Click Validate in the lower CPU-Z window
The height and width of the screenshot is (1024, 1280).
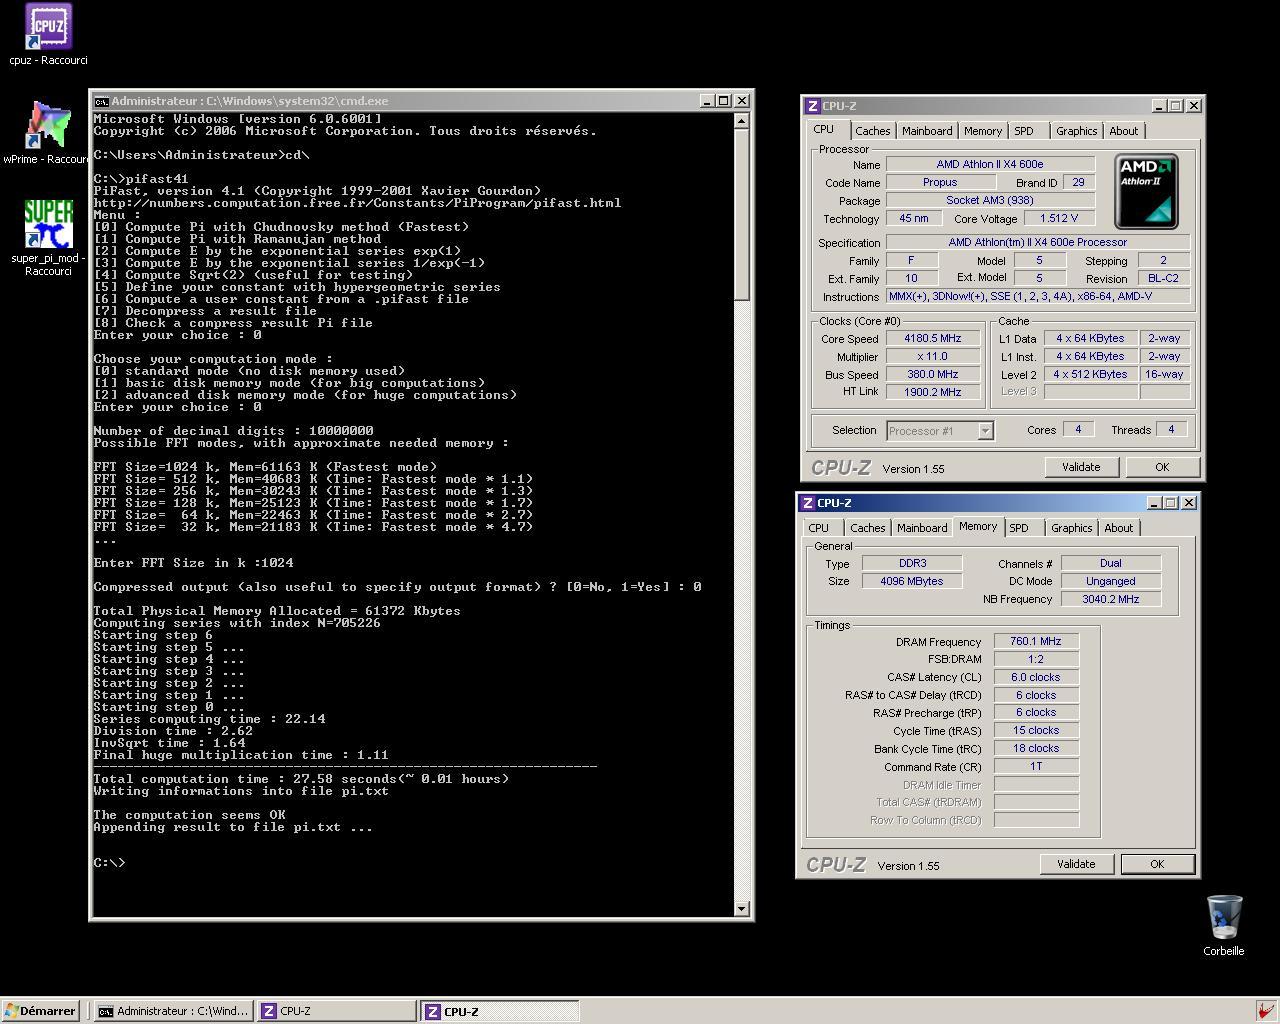1076,864
